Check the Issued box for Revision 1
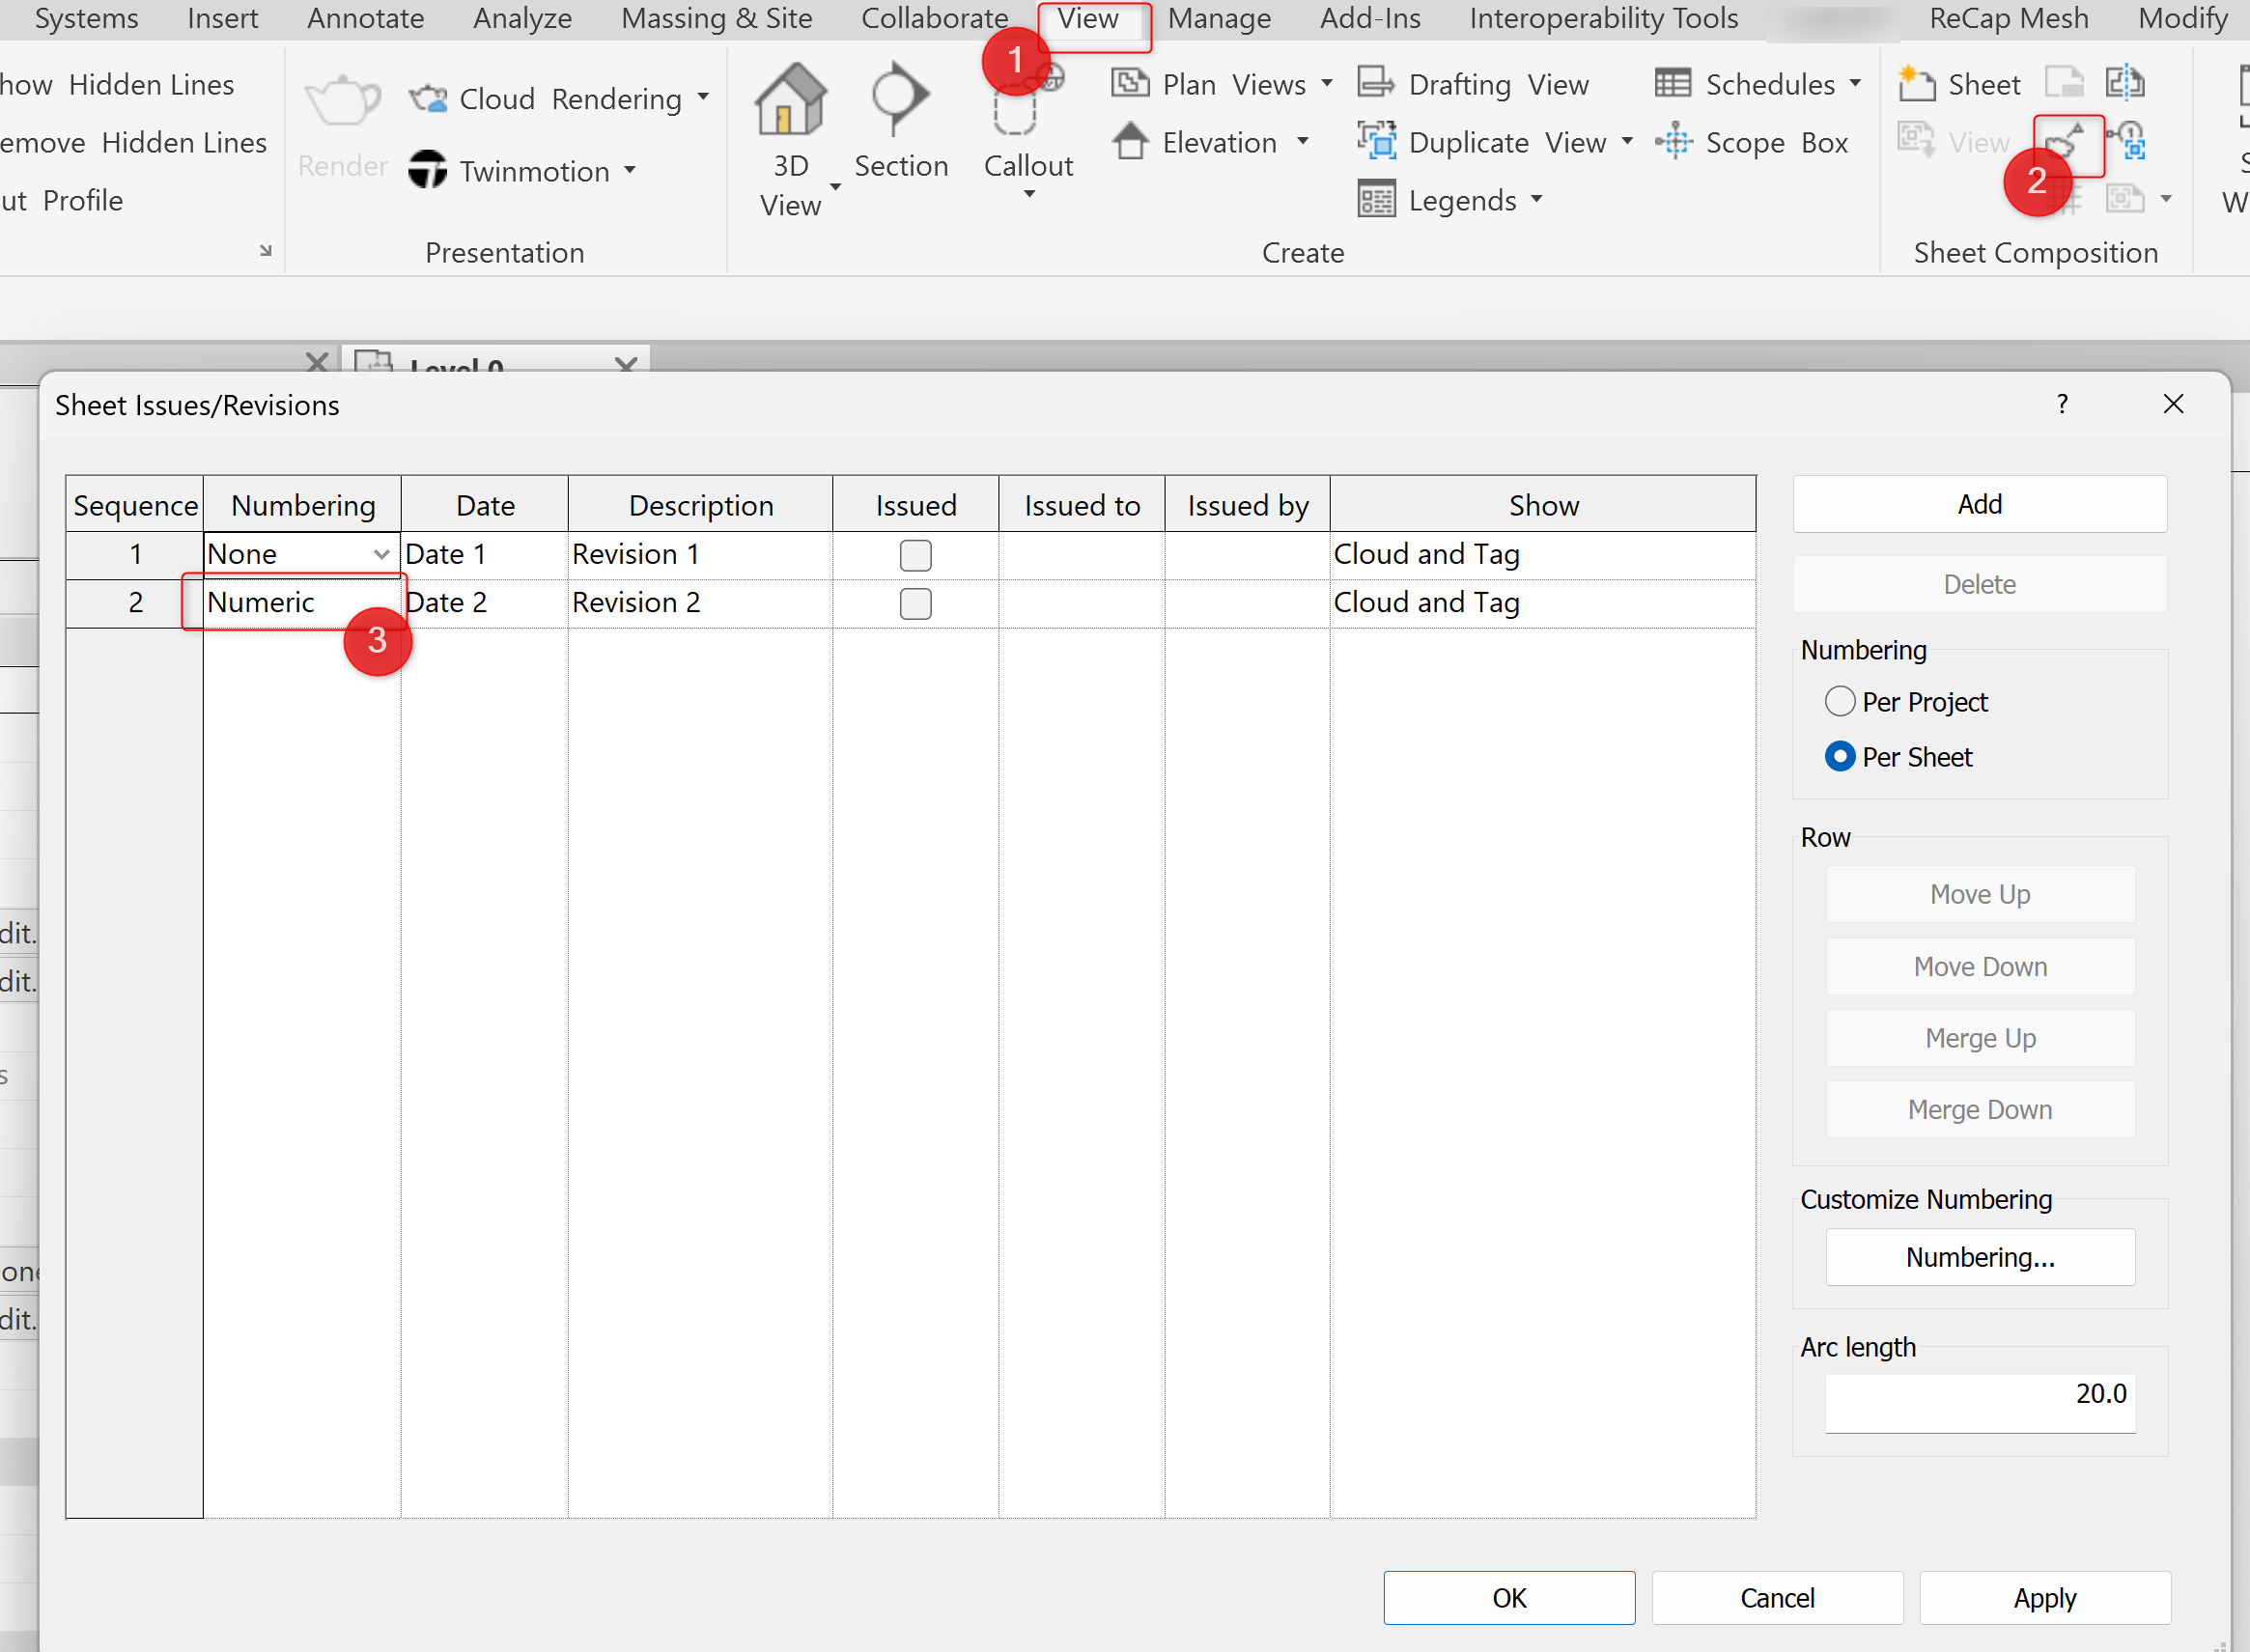Screen dimensions: 2250x1652 click(915, 555)
